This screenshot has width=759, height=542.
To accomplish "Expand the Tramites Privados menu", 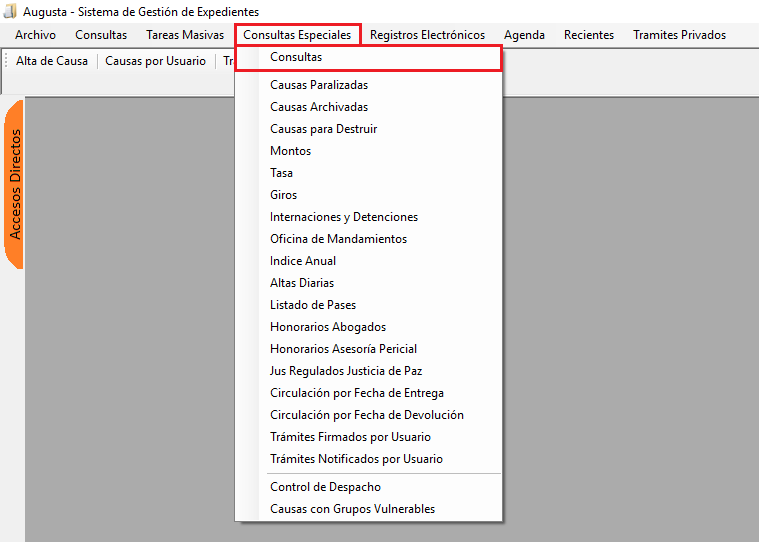I will 679,35.
